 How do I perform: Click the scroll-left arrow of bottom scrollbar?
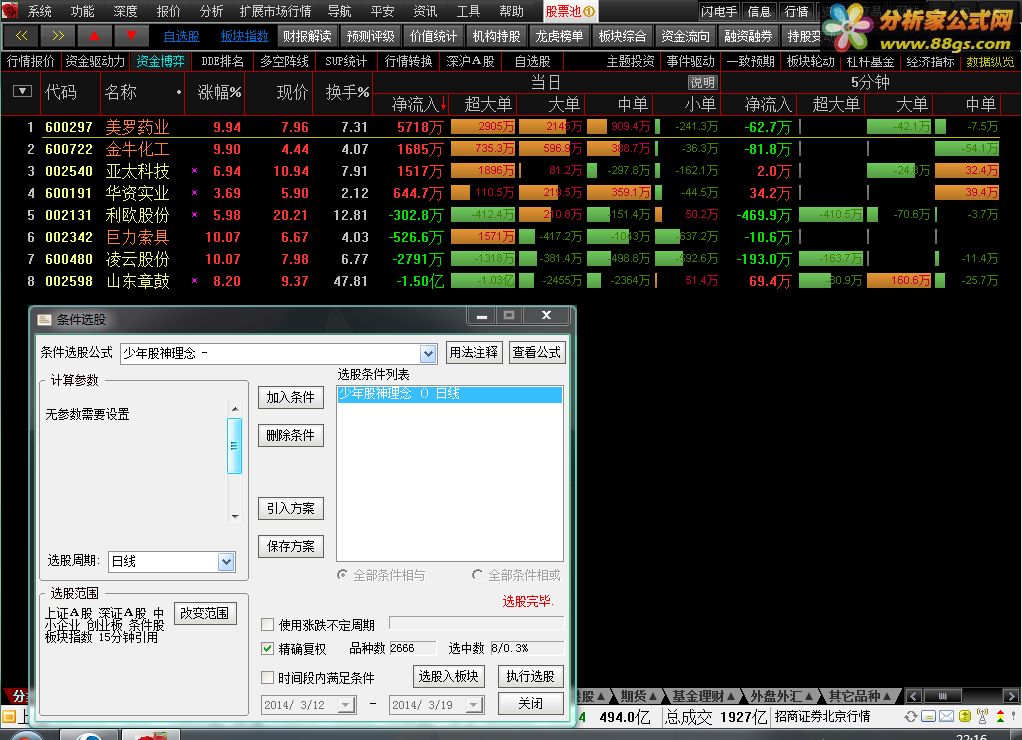(x=914, y=696)
